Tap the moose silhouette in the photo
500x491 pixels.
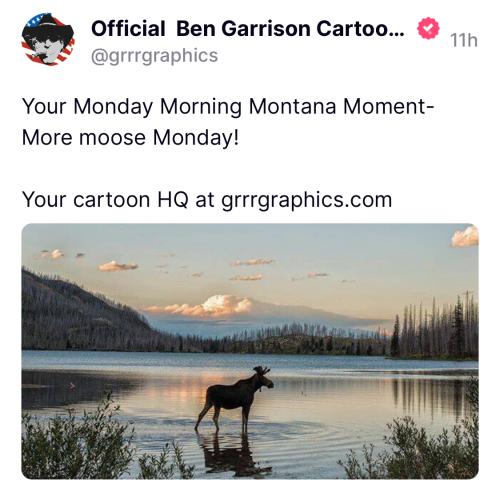[x=234, y=397]
